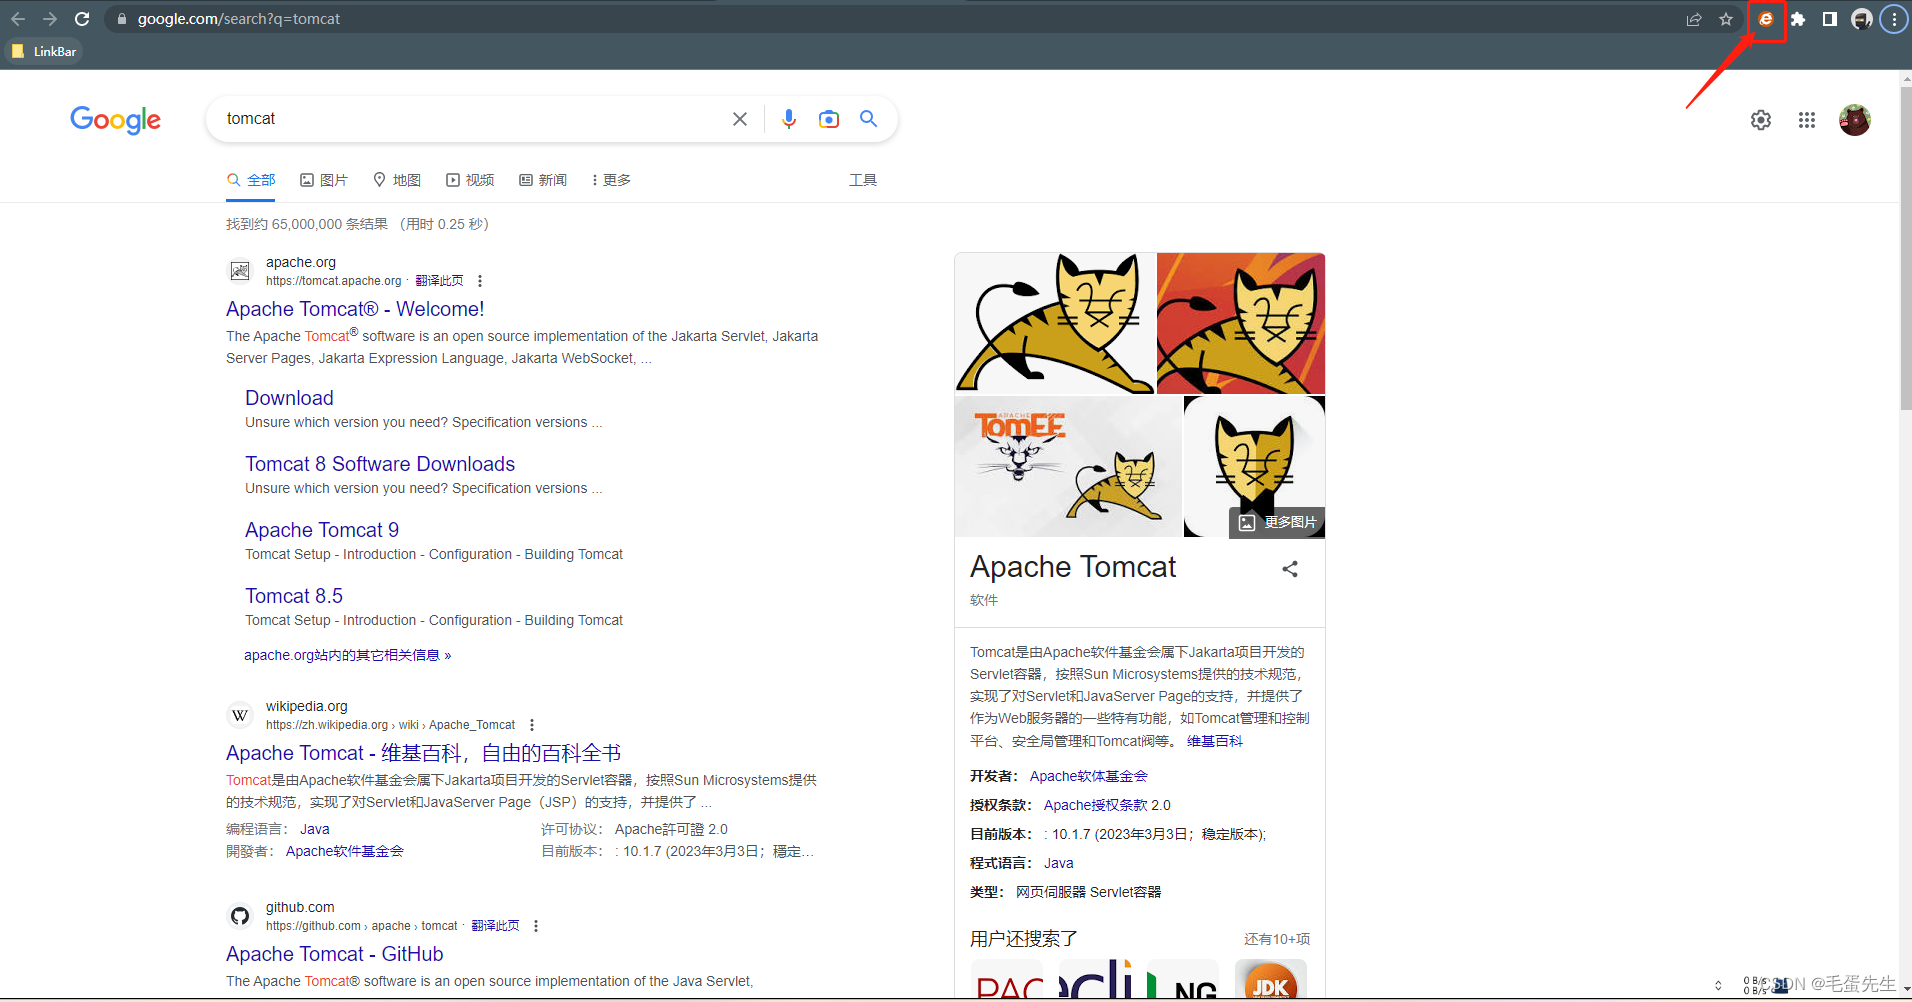The height and width of the screenshot is (1002, 1912).
Task: Translate the github.com result with 翻译此页
Action: point(495,926)
